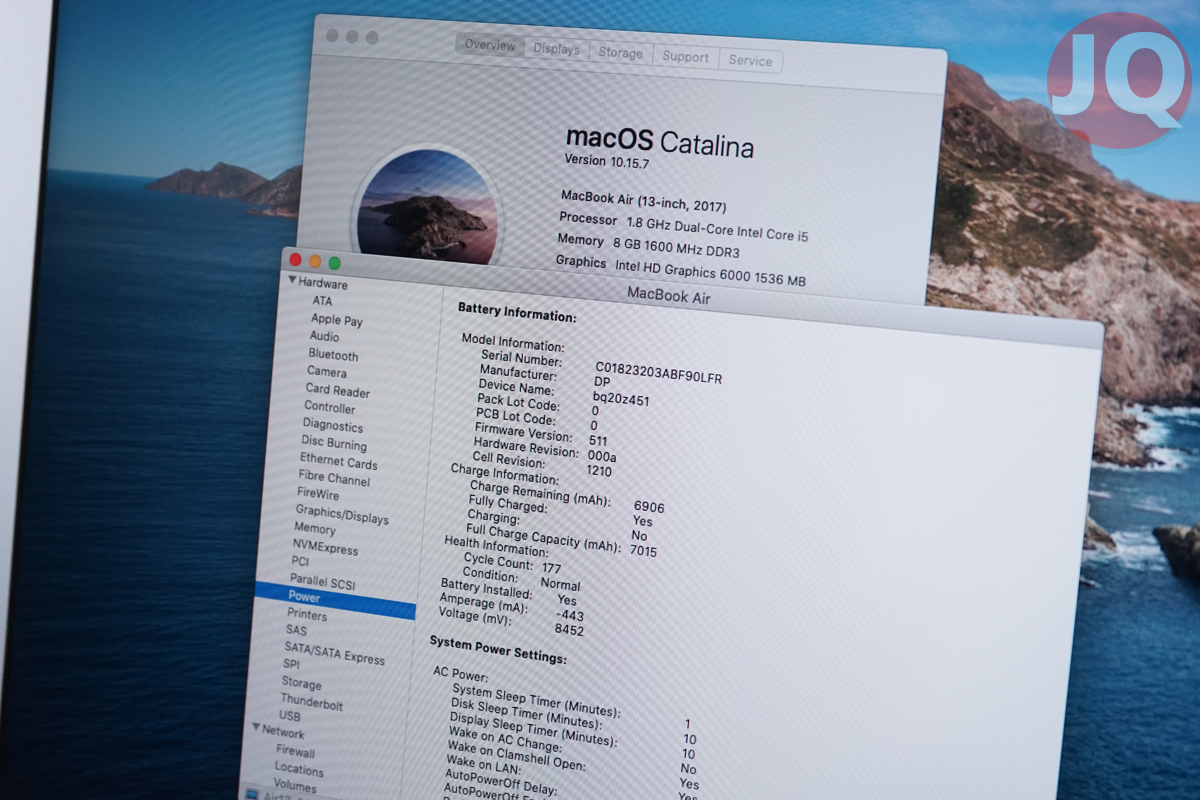This screenshot has width=1200, height=800.
Task: Select Memory in the hardware sidebar
Action: pyautogui.click(x=315, y=528)
